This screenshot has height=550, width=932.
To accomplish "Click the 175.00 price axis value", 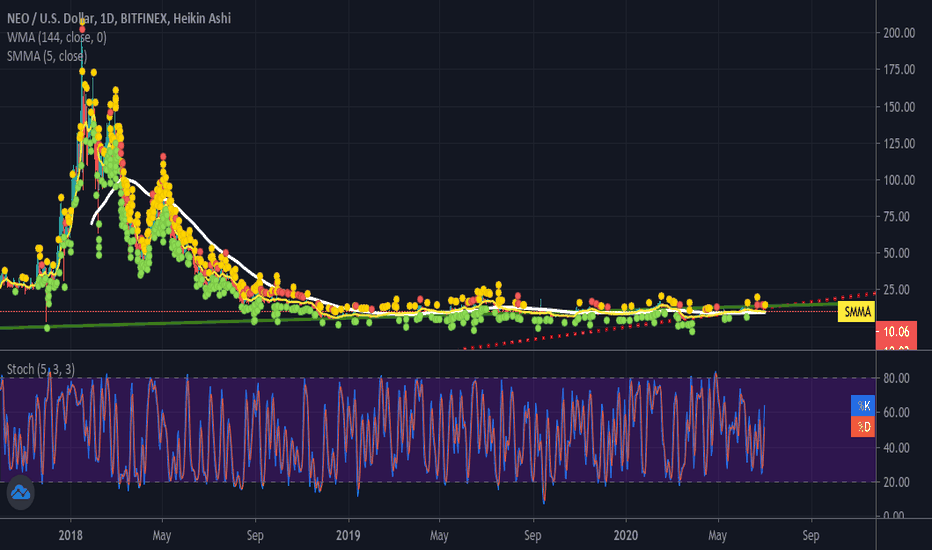I will tap(899, 70).
